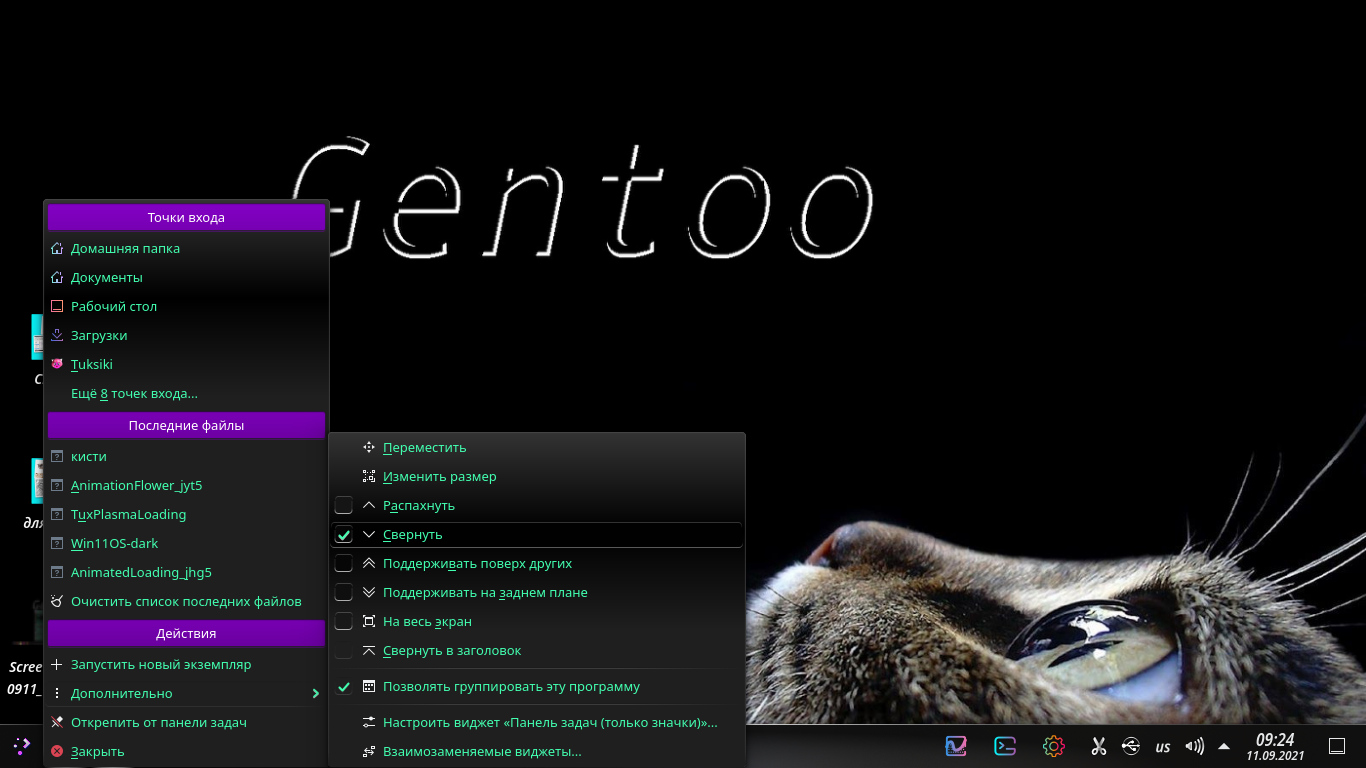Open recent file кисти
Viewport: 1366px width, 768px height.
click(186, 456)
